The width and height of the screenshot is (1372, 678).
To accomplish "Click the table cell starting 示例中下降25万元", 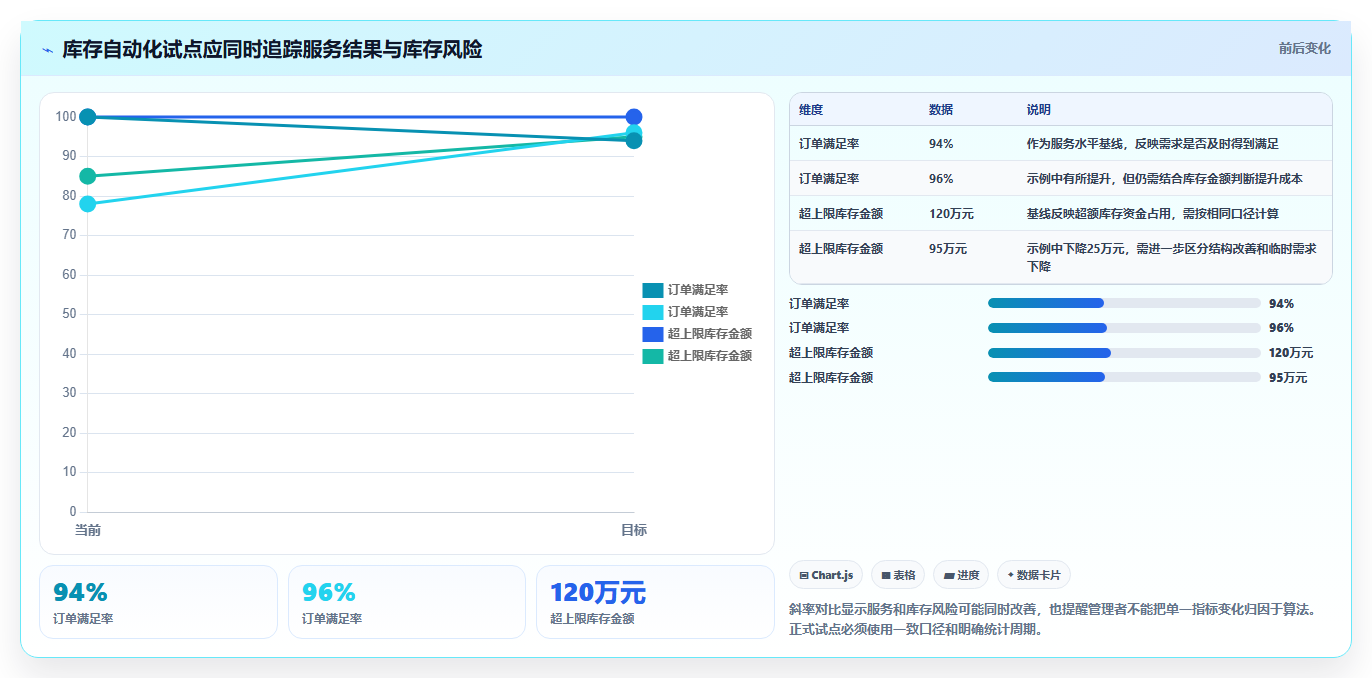I will pyautogui.click(x=1172, y=258).
